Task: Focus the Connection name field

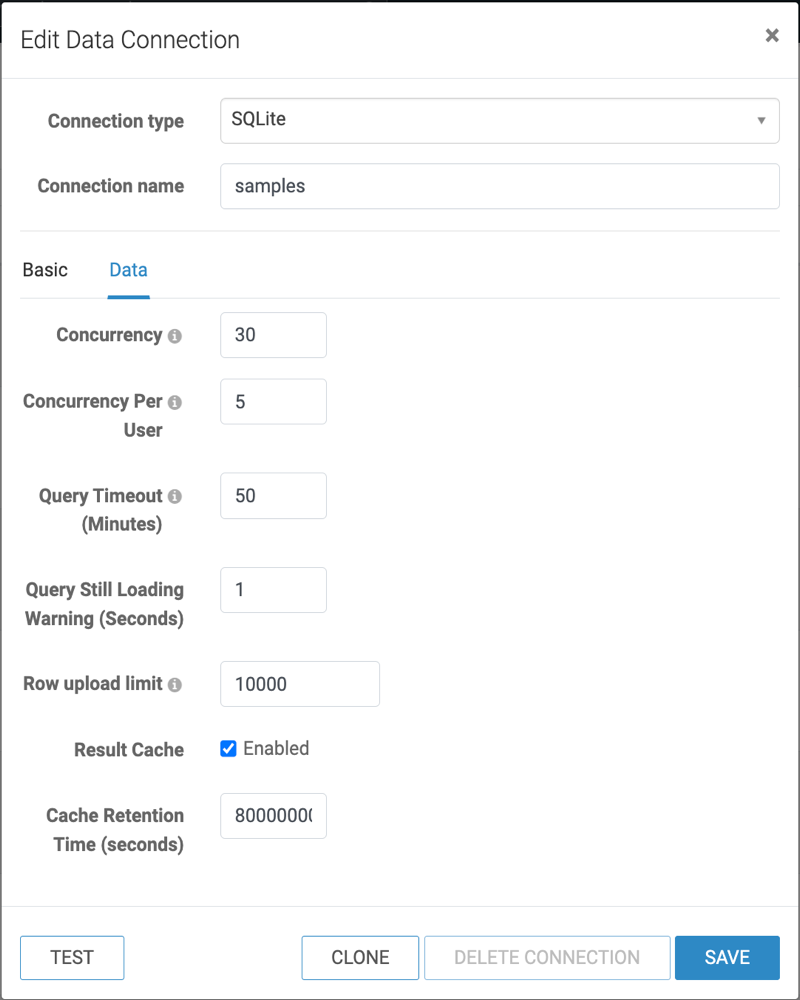Action: pos(500,186)
